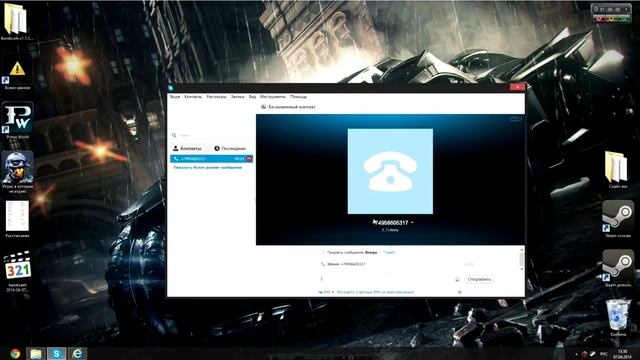This screenshot has height=360, width=640.
Task: Click the 'Отправить' send button
Action: coord(479,279)
